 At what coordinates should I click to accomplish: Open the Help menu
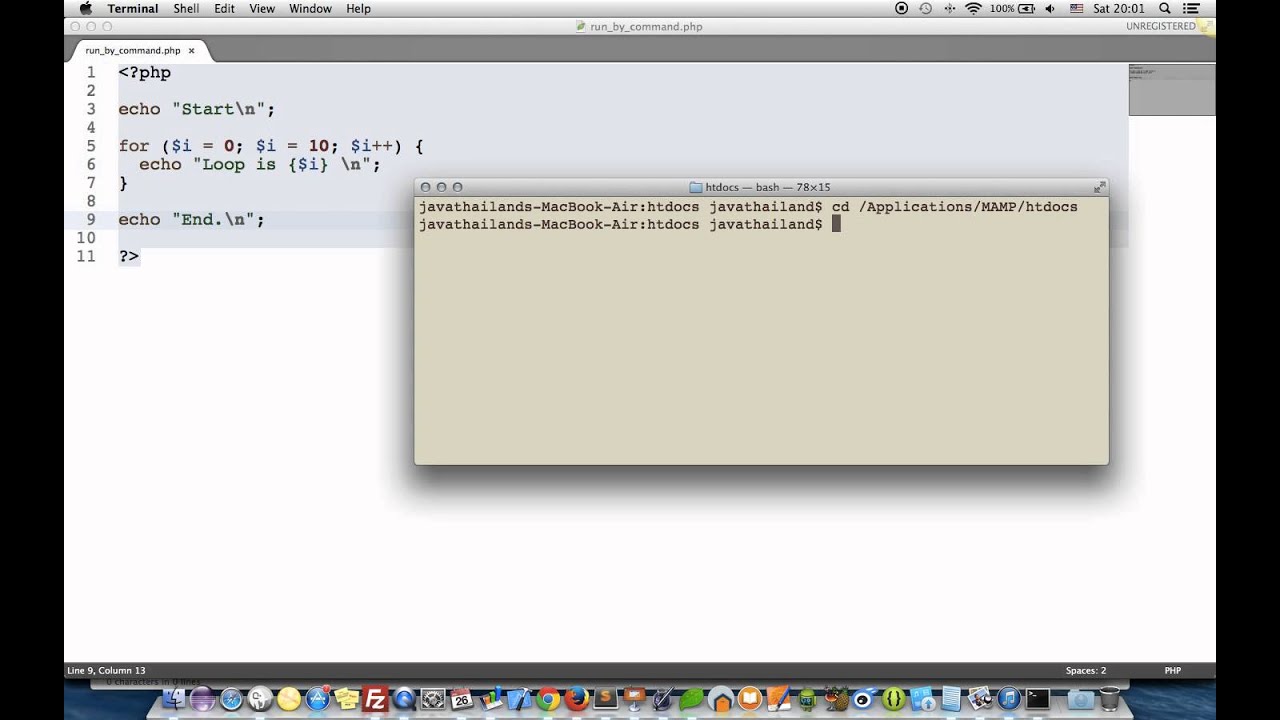[x=358, y=8]
